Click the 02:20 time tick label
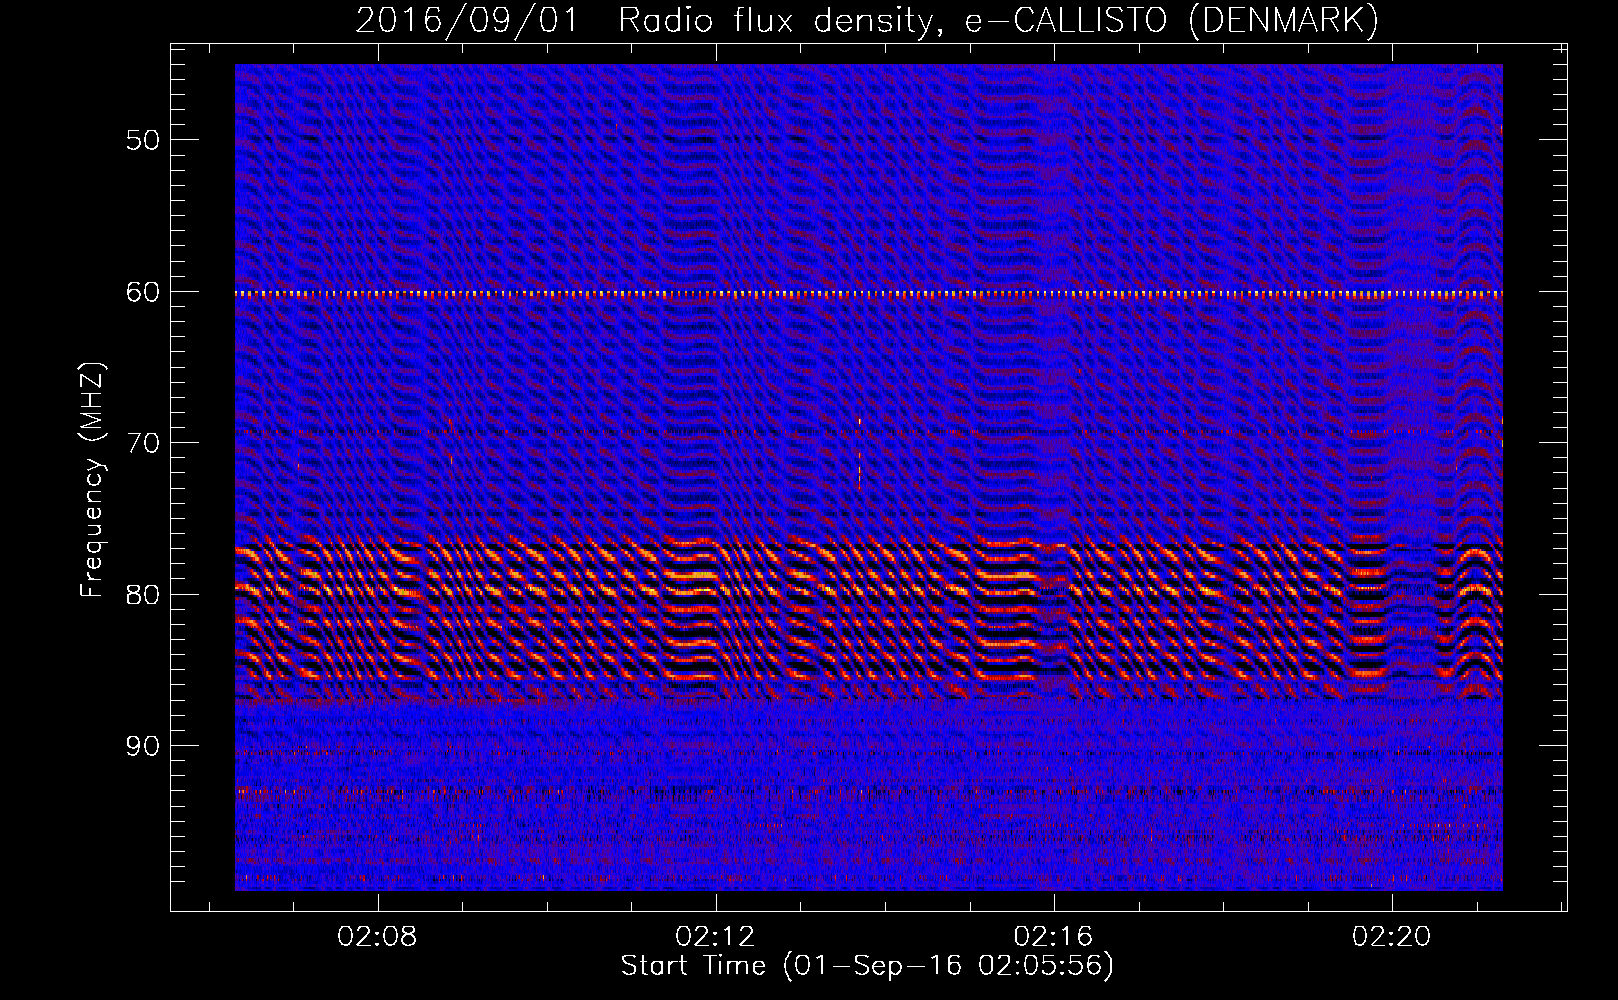1618x1000 pixels. [1392, 936]
